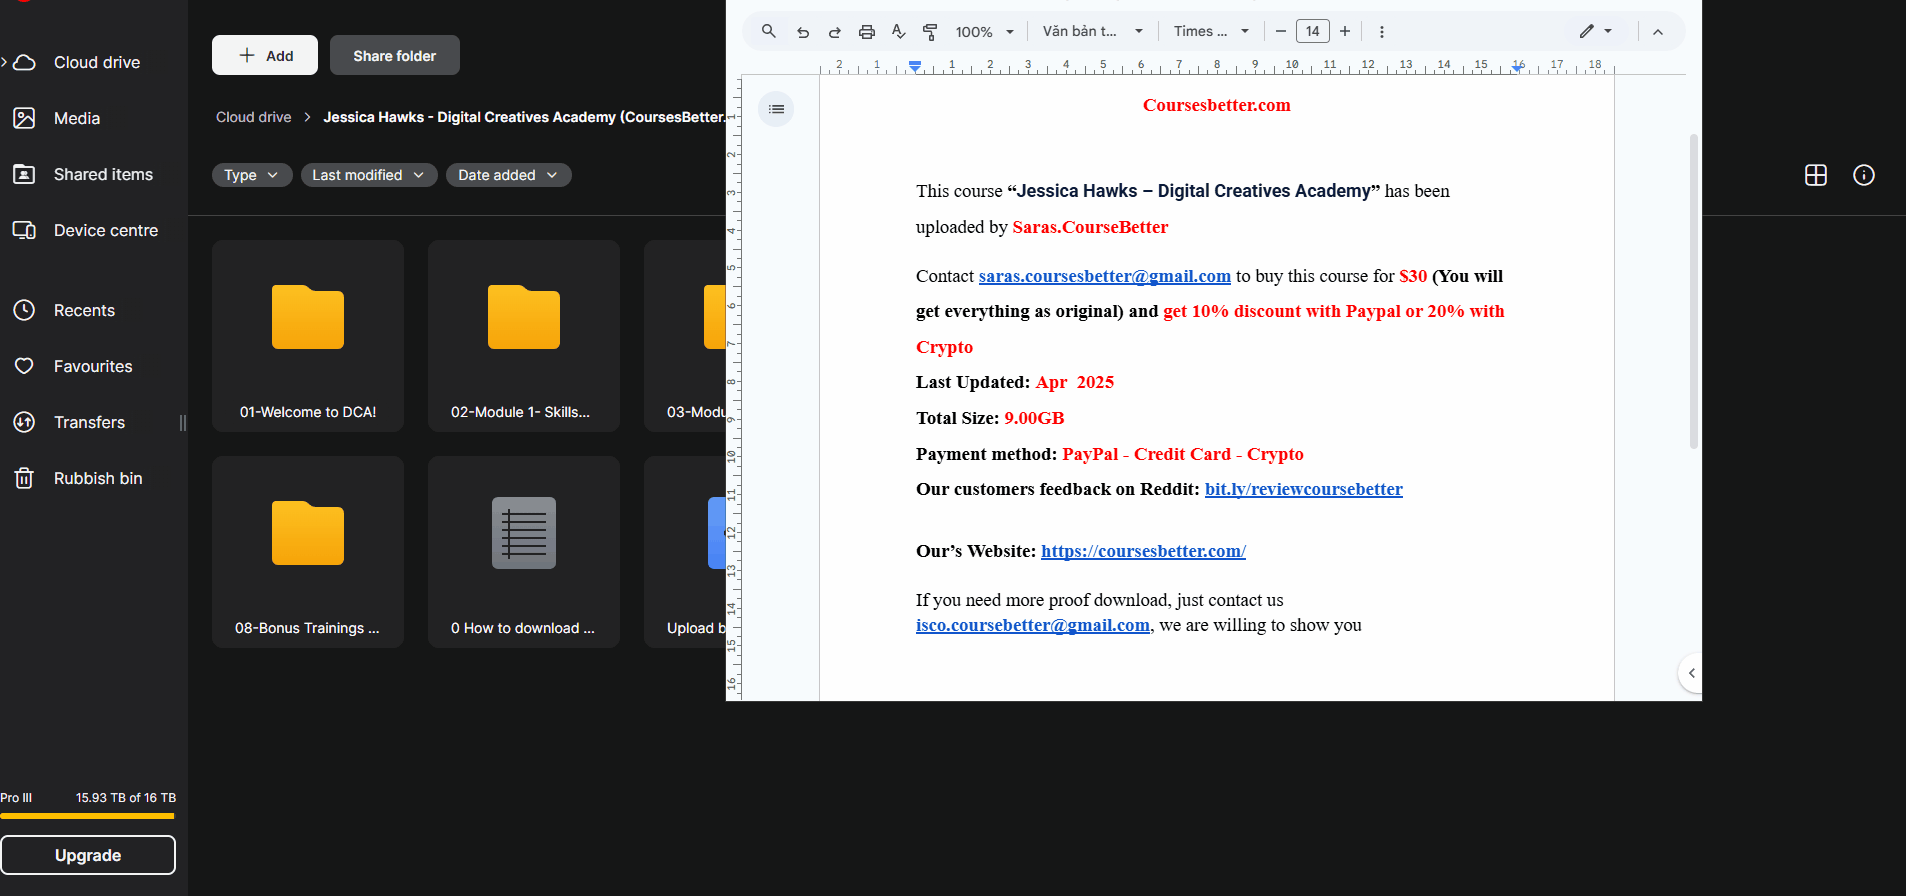Open the Type filter dropdown
1906x896 pixels.
point(251,175)
